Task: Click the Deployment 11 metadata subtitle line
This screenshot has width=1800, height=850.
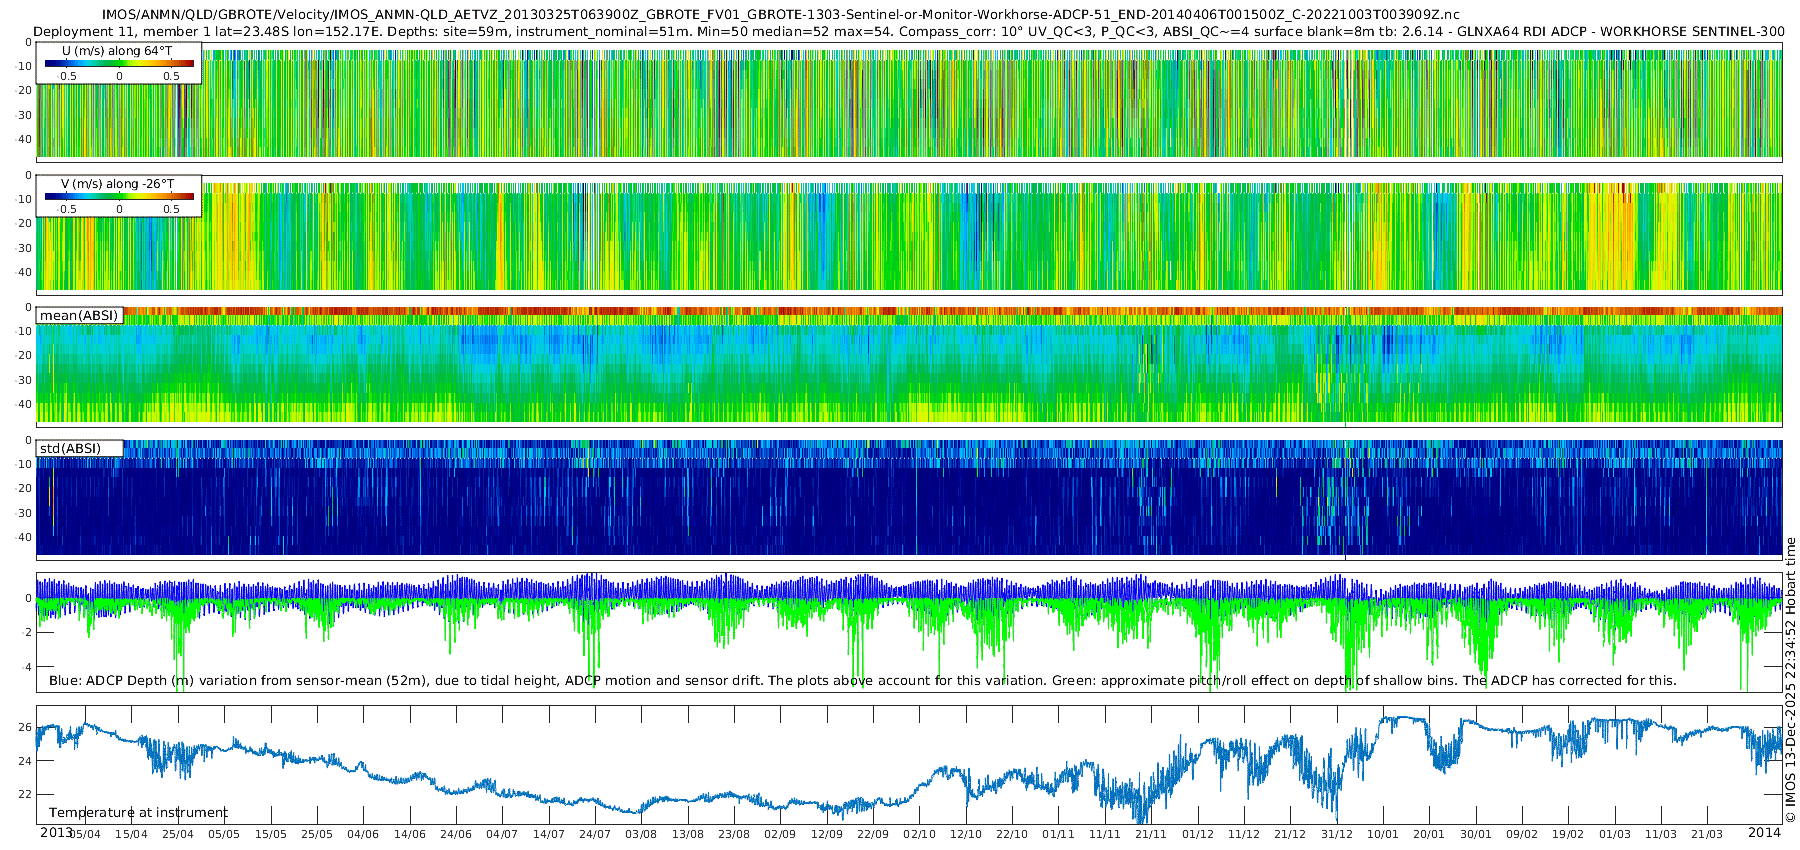Action: click(x=909, y=32)
